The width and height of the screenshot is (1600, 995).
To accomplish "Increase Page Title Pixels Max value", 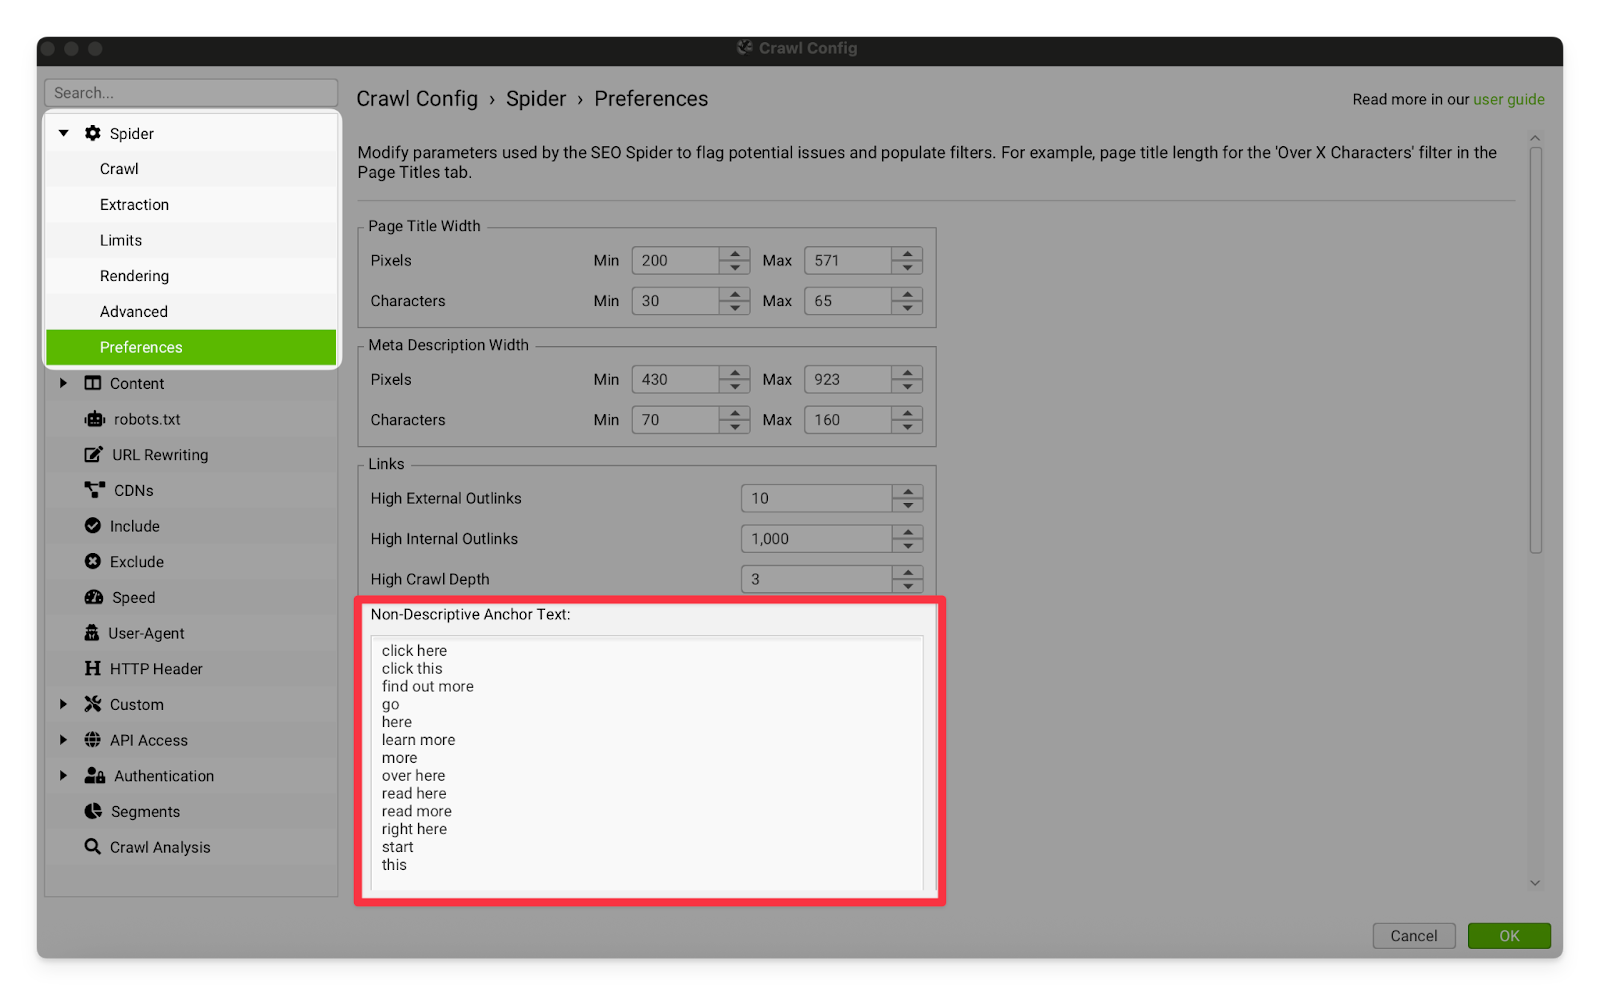I will [907, 254].
